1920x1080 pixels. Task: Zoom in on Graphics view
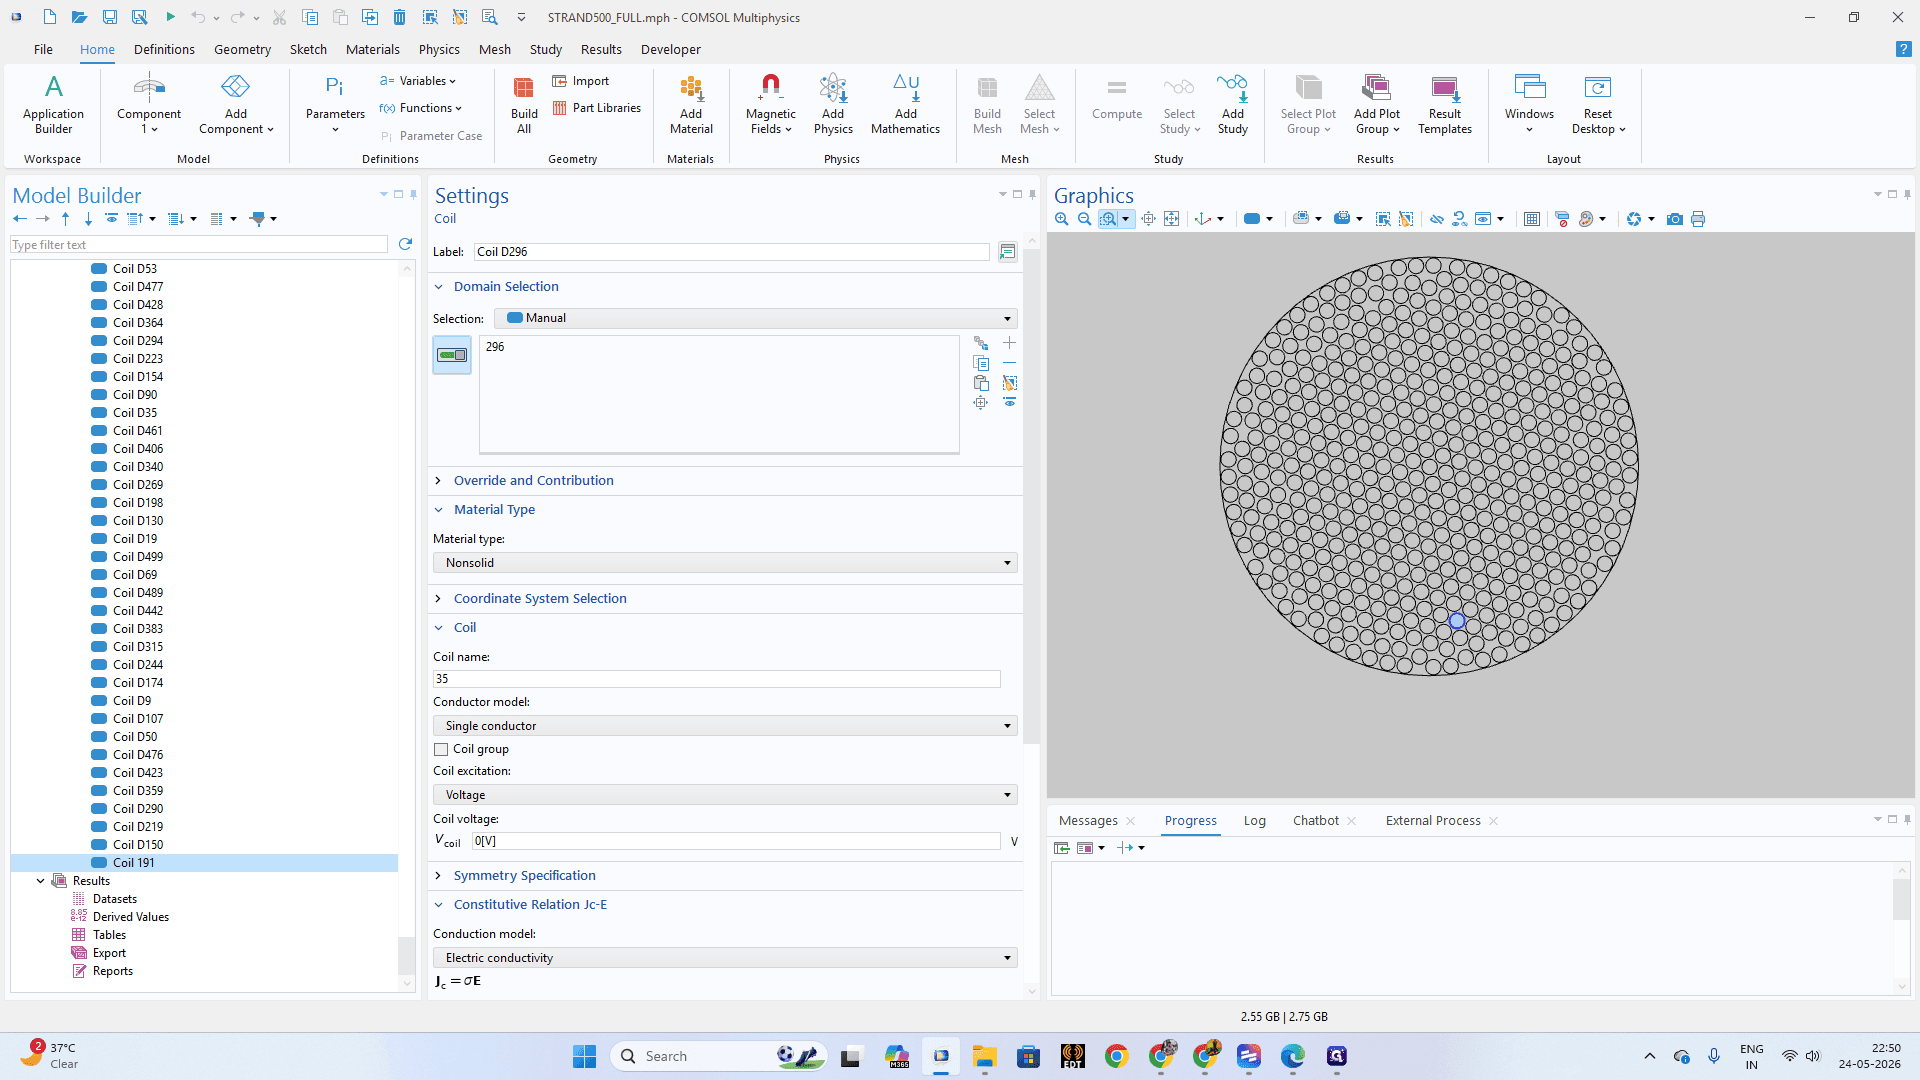click(1061, 219)
